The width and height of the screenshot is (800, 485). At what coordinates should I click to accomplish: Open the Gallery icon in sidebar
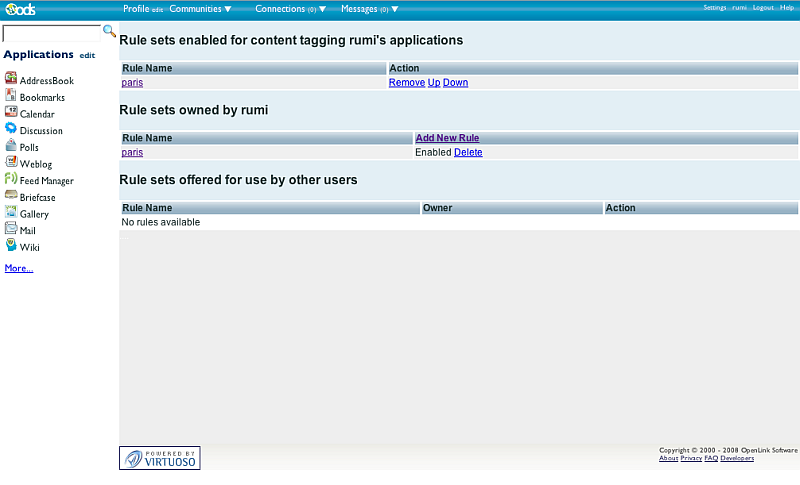[11, 213]
